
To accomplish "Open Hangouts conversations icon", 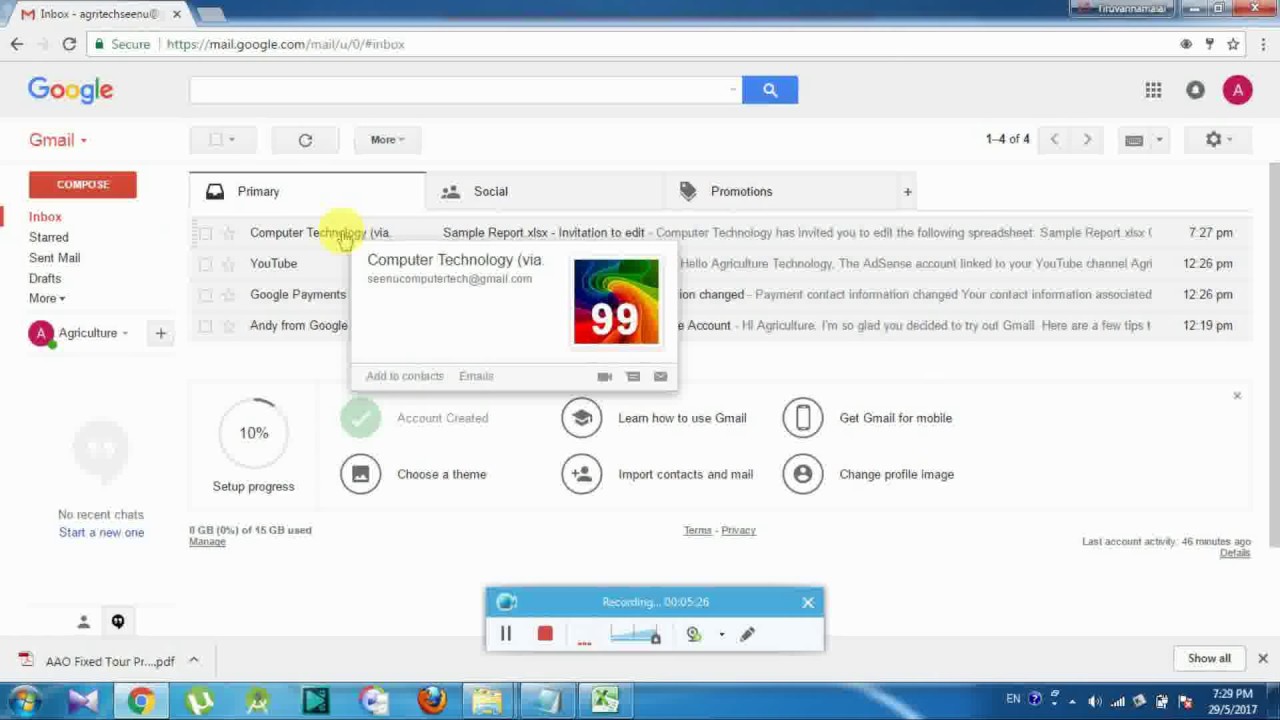I will [118, 622].
